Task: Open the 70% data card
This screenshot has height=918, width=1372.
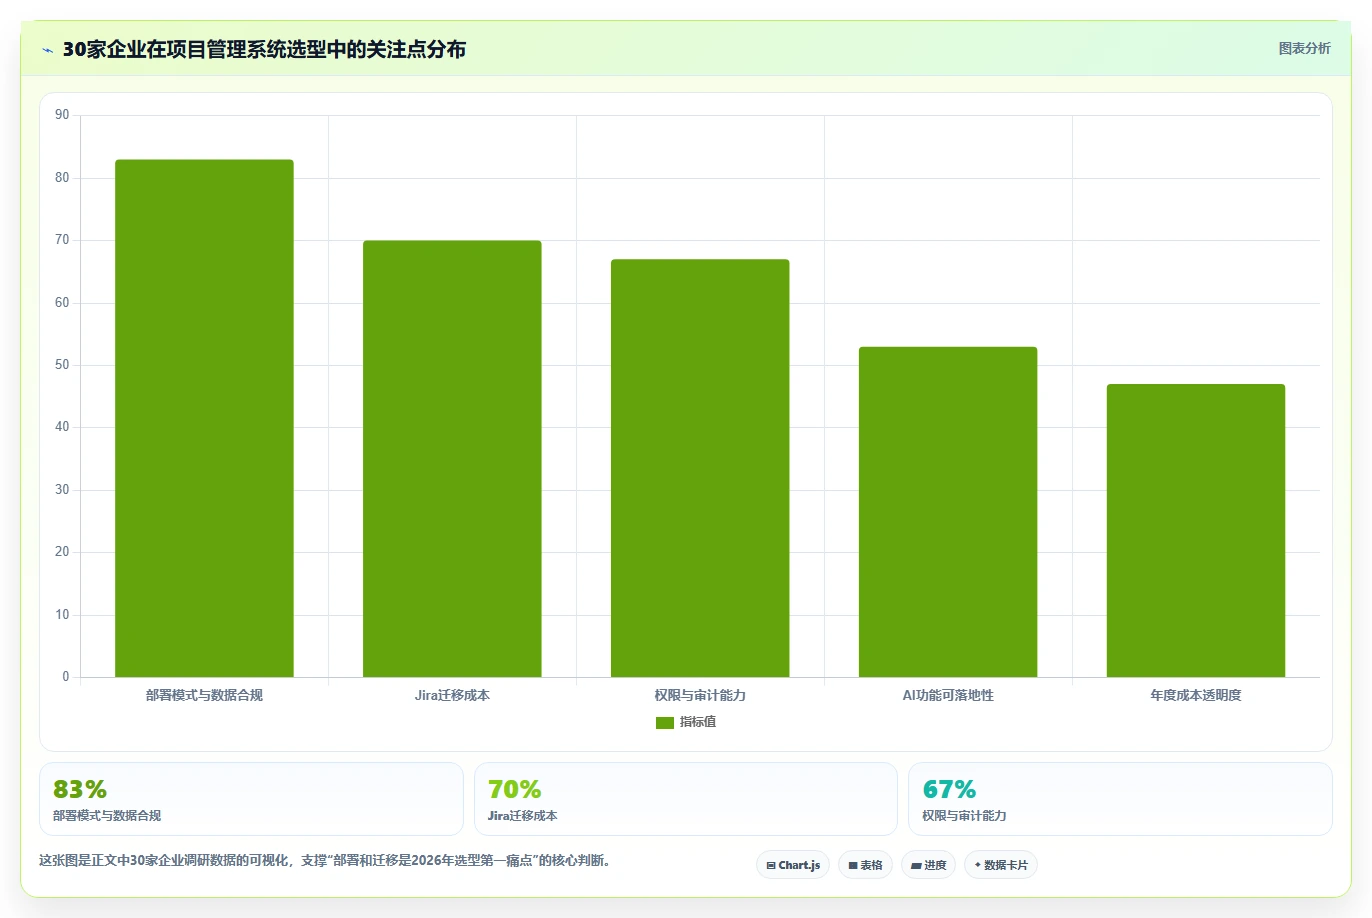Action: pyautogui.click(x=686, y=799)
